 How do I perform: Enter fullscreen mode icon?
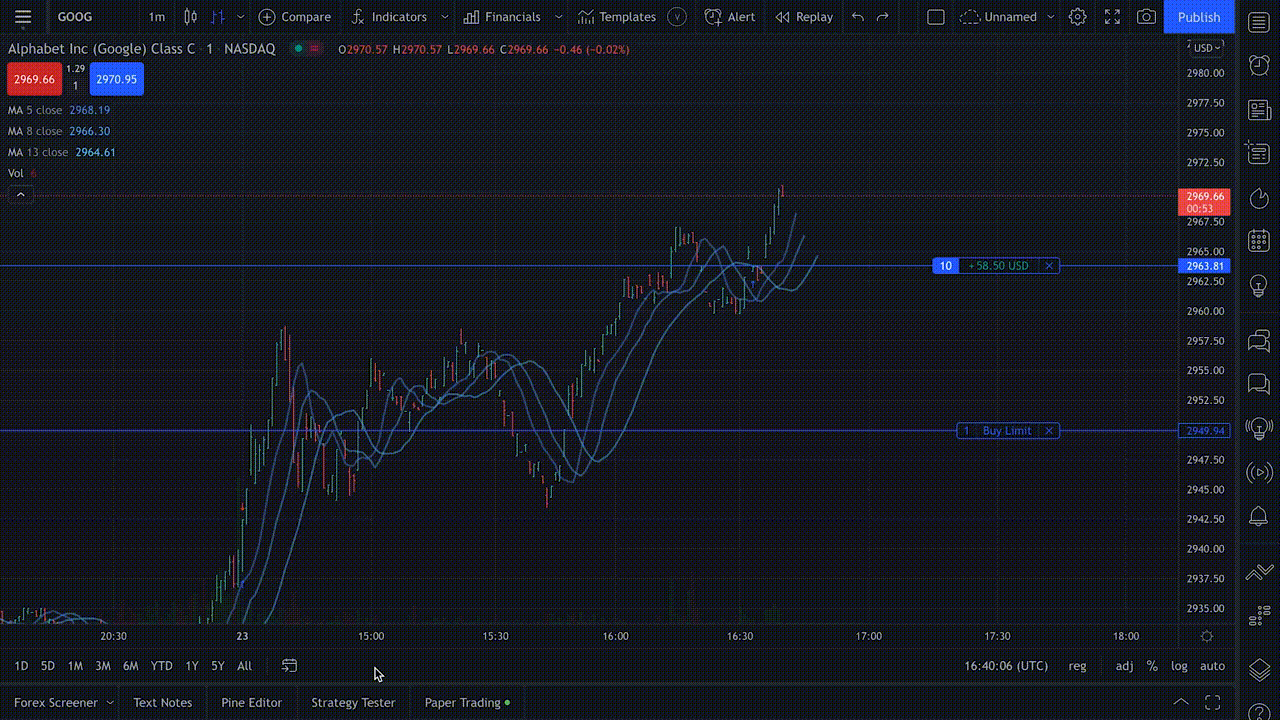tap(1112, 17)
